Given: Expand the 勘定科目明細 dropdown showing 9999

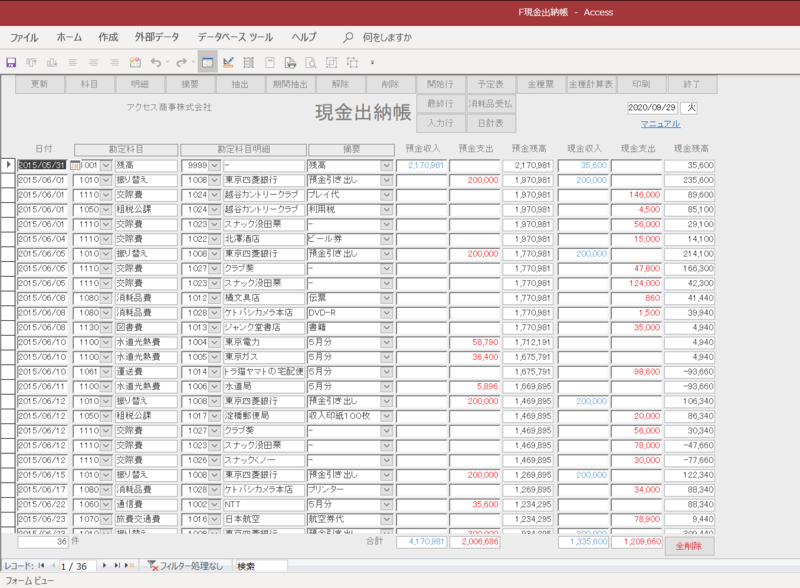Looking at the screenshot, I should point(213,165).
